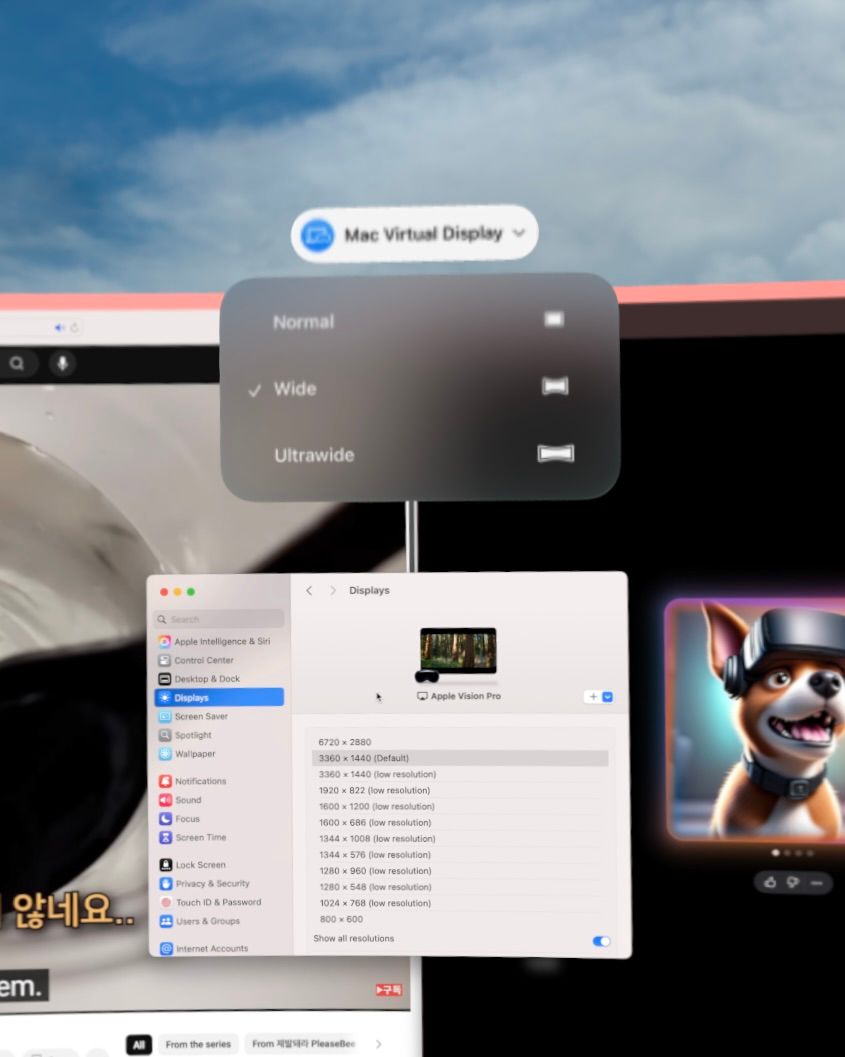Click the microphone voice search icon
This screenshot has width=845, height=1057.
click(62, 364)
